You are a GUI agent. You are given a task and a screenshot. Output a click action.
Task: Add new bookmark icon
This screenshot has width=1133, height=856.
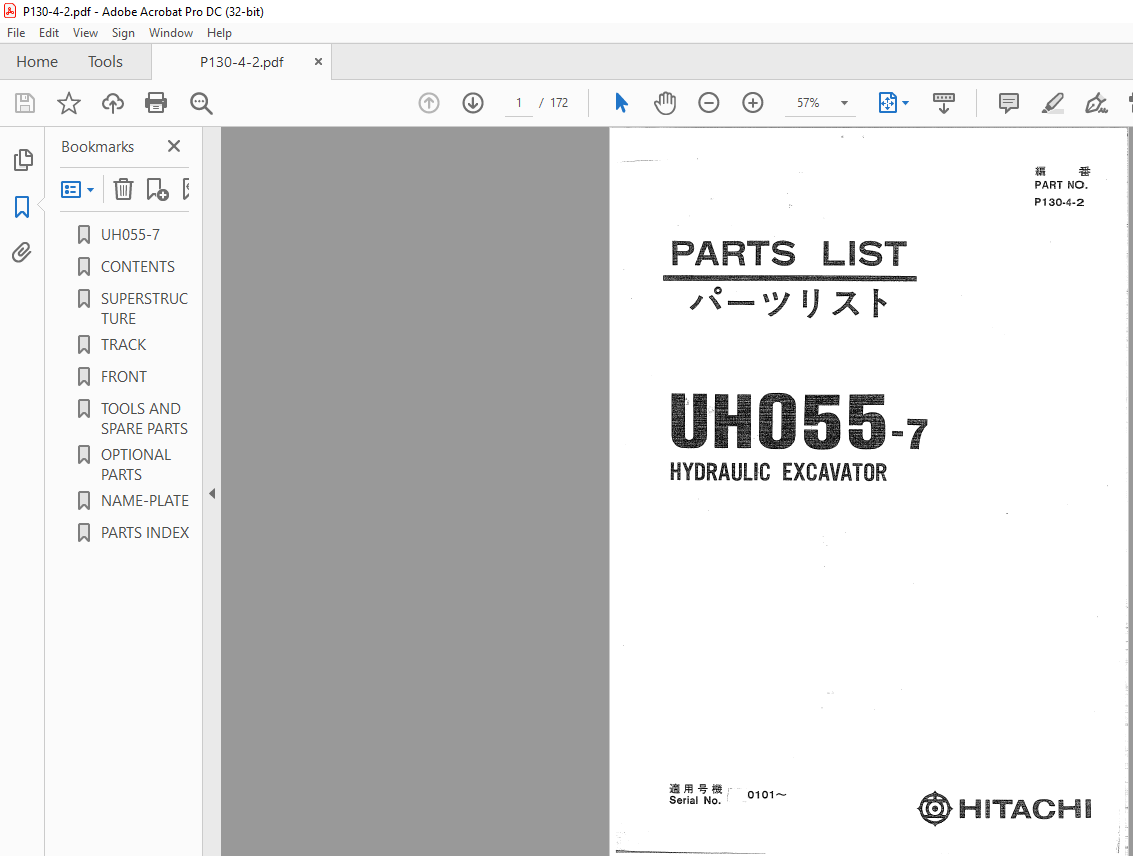[x=158, y=189]
